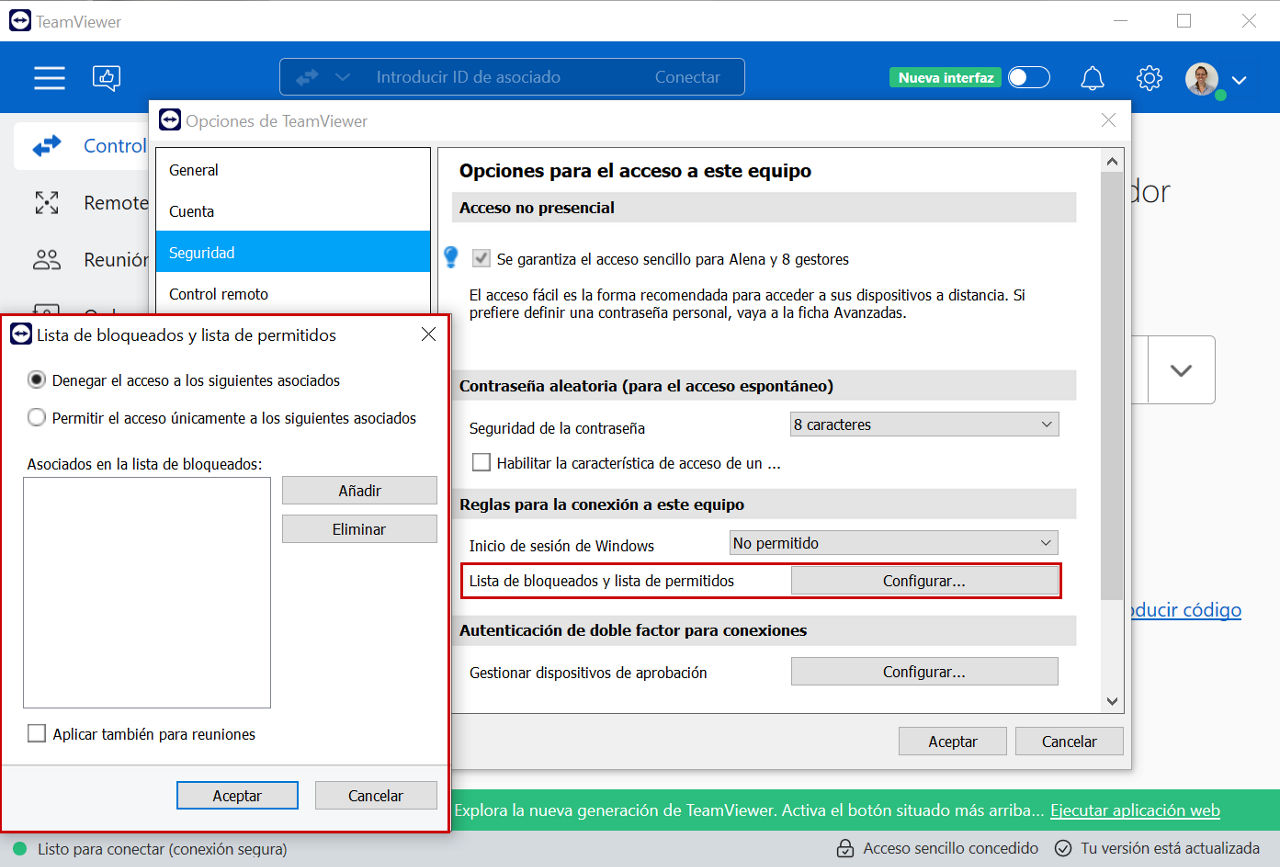
Task: Click Cancelar in the Opciones dialog
Action: (x=1069, y=741)
